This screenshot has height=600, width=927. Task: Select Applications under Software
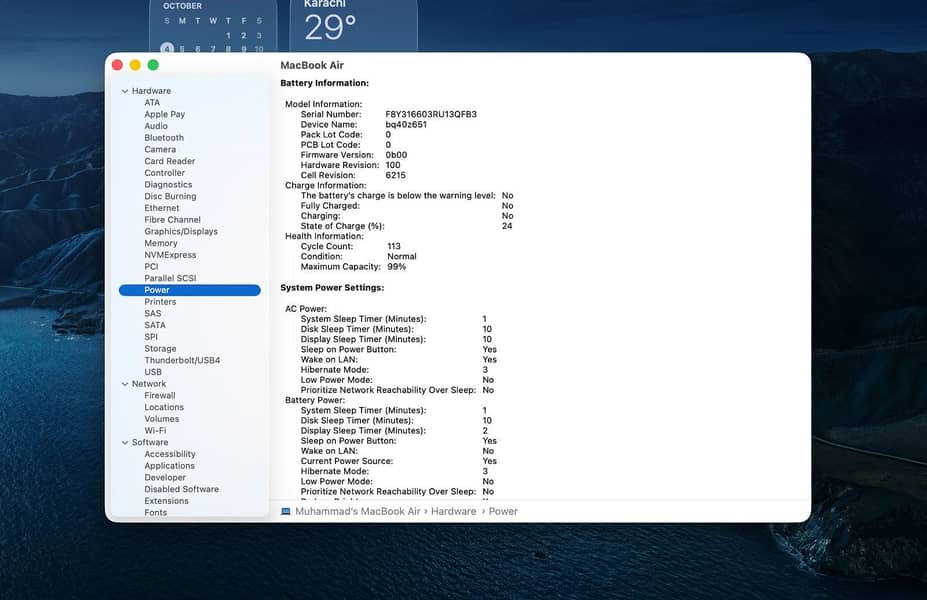pos(169,466)
